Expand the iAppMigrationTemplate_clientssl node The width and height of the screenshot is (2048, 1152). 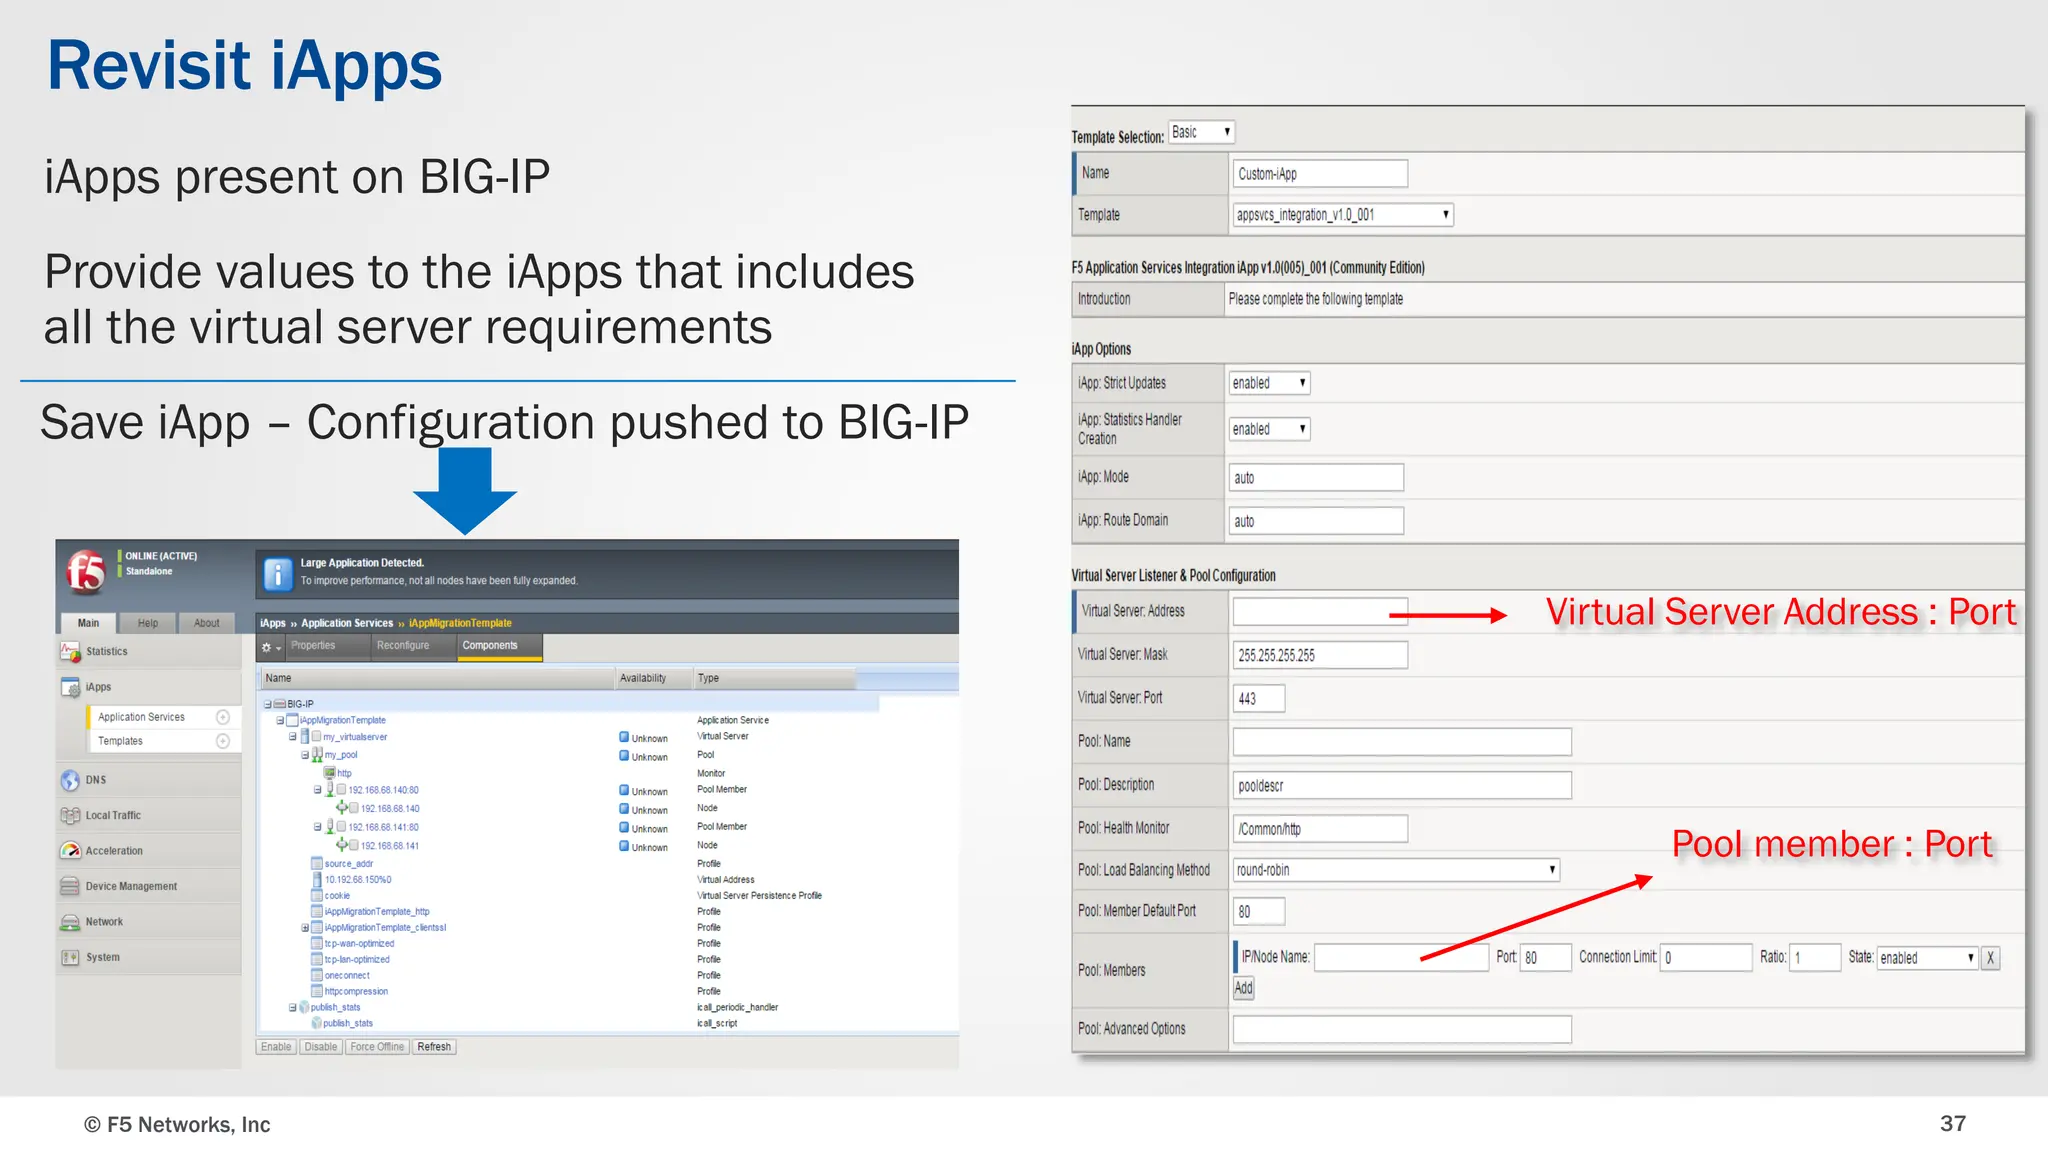click(305, 928)
